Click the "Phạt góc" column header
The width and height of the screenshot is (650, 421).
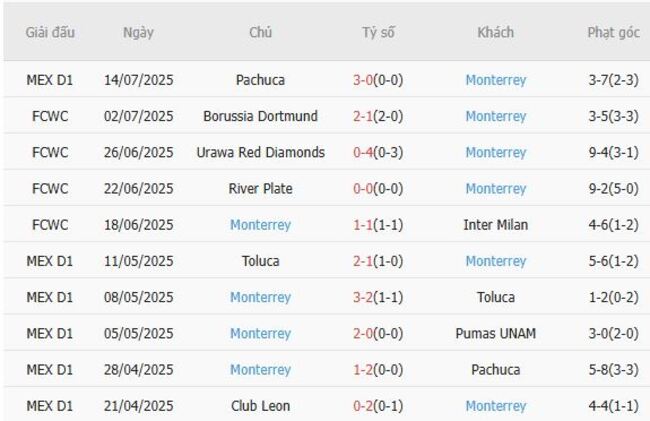click(613, 32)
